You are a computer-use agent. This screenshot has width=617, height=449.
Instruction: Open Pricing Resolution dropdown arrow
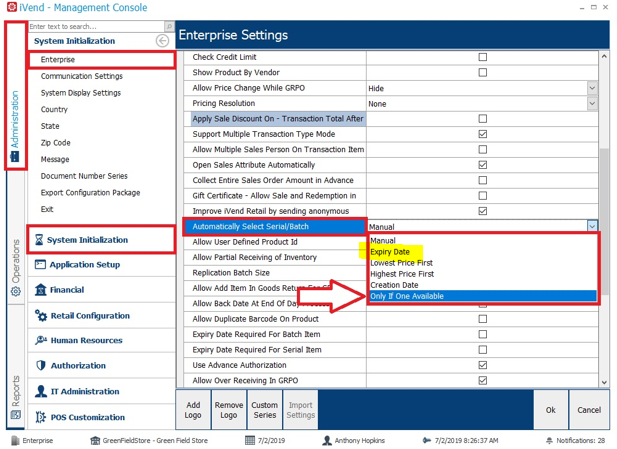tap(592, 103)
